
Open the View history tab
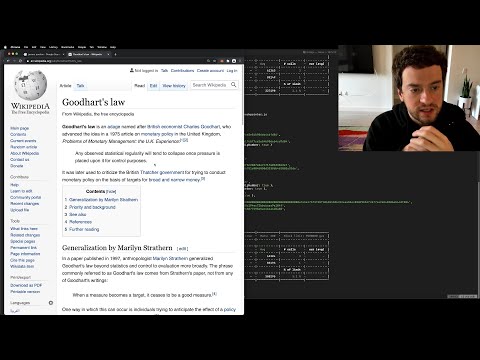(174, 86)
